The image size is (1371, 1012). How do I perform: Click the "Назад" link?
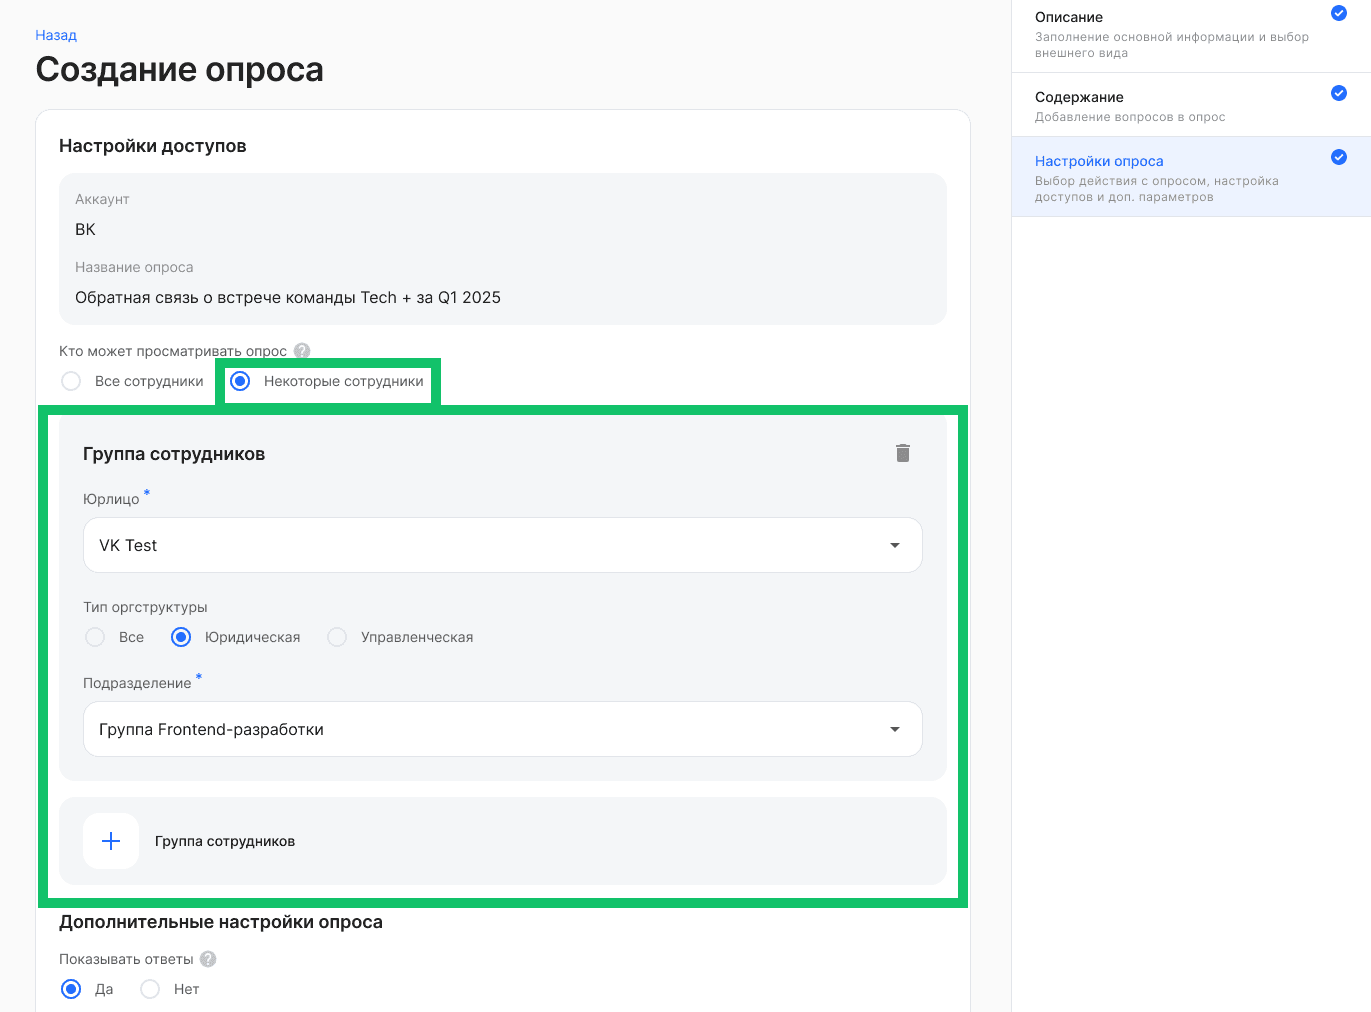(55, 34)
